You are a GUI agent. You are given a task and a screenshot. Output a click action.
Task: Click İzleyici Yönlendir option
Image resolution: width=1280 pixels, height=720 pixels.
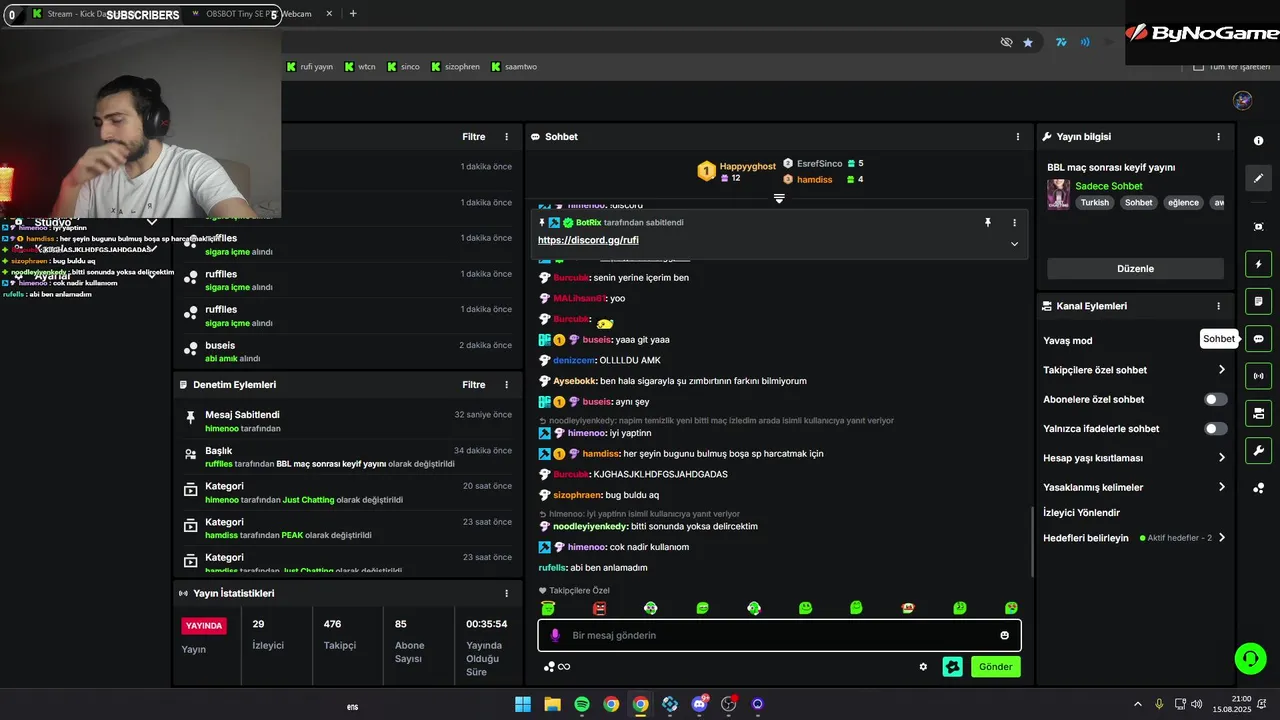(1081, 513)
